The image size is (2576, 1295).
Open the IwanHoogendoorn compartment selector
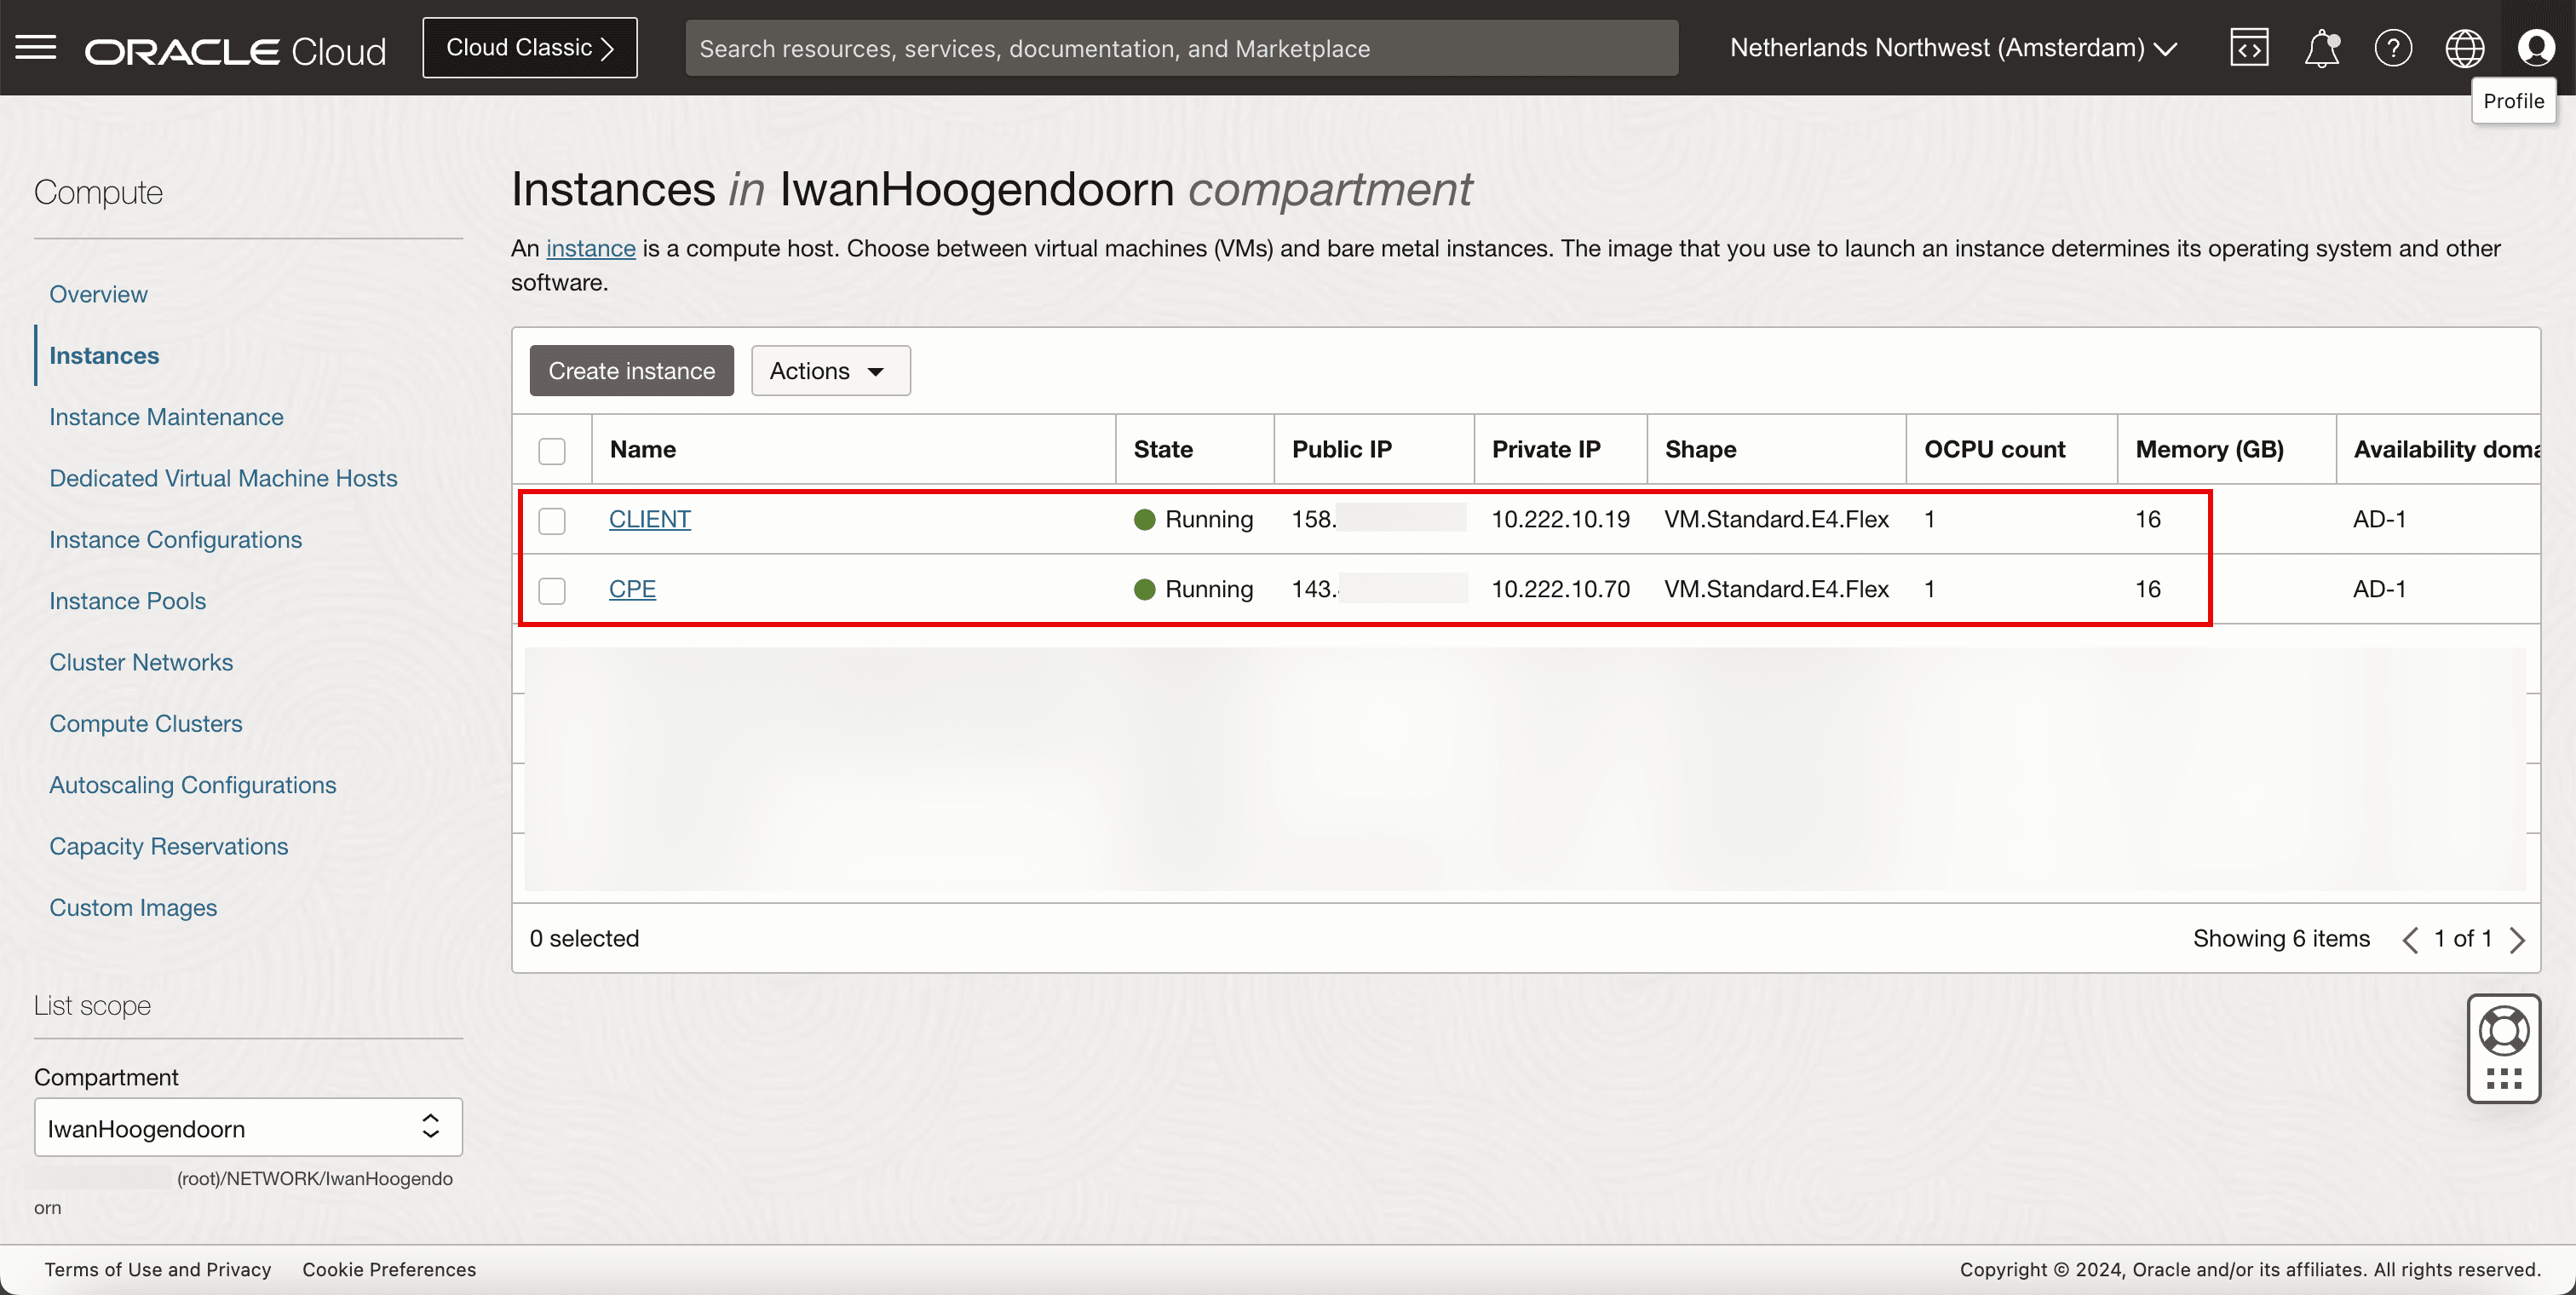click(x=248, y=1128)
